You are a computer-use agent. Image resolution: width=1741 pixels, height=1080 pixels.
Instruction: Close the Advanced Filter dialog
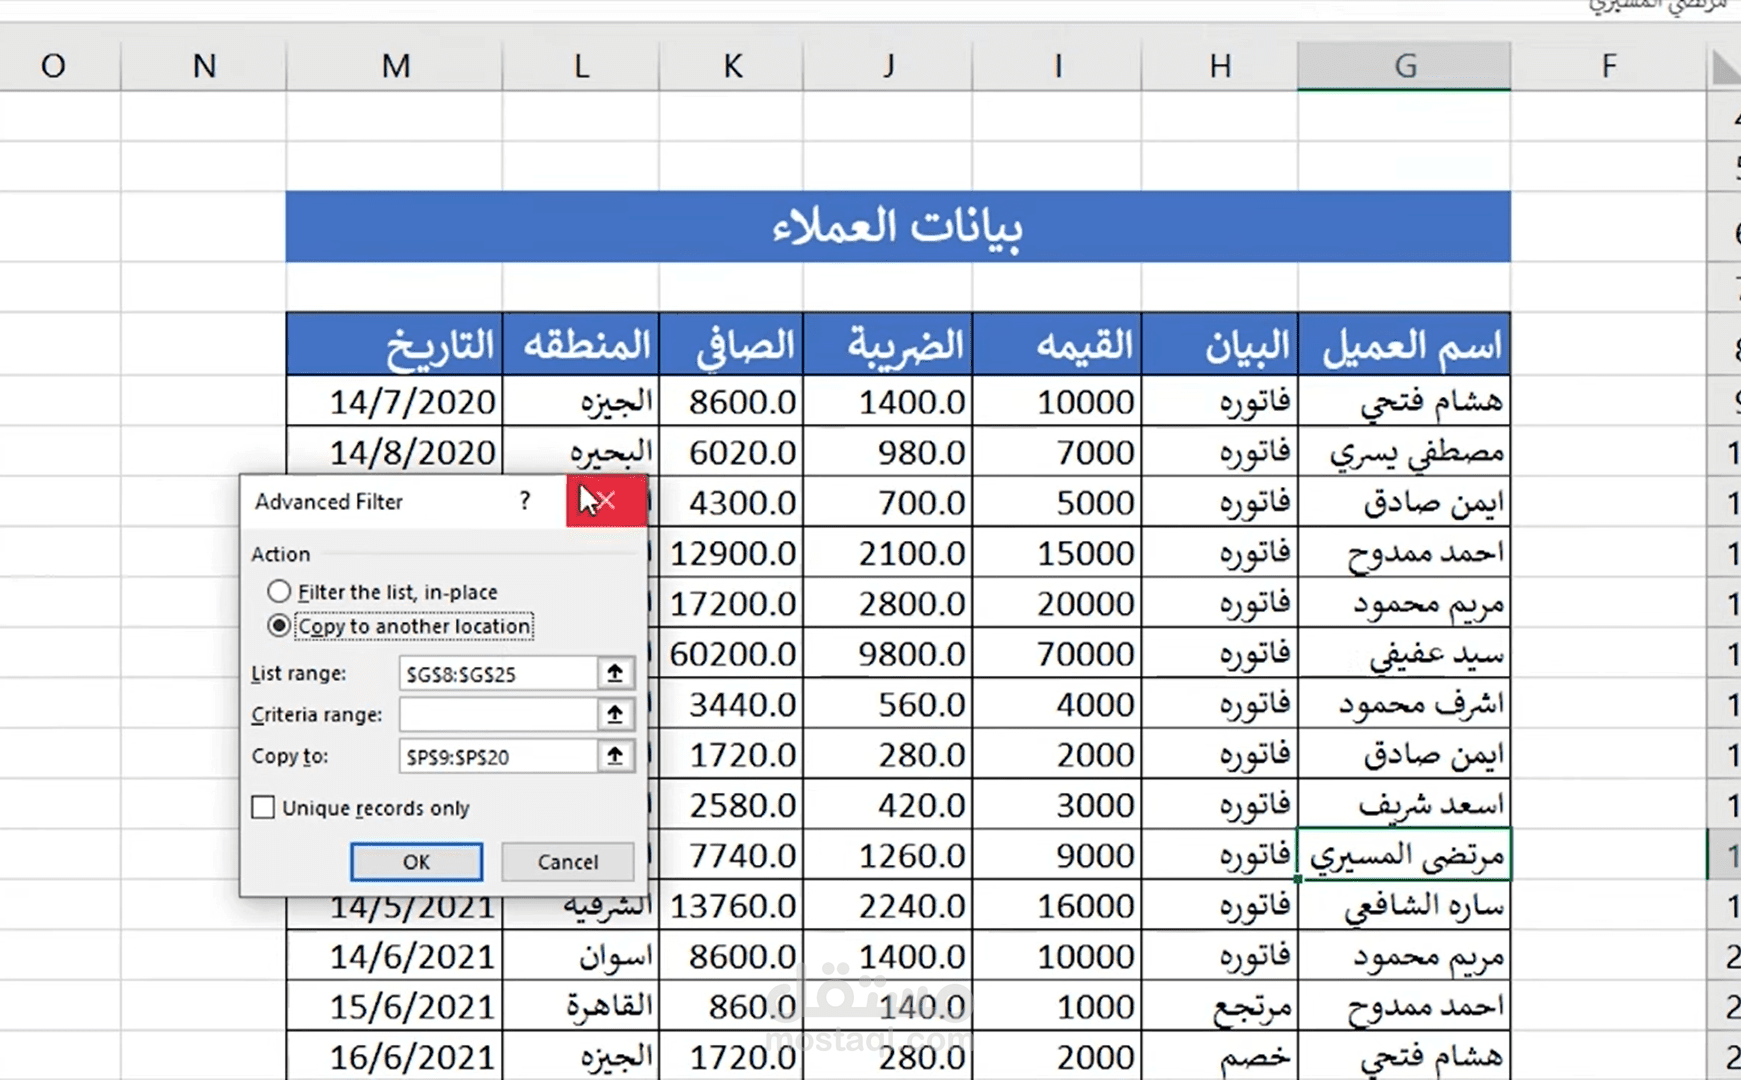click(x=606, y=501)
